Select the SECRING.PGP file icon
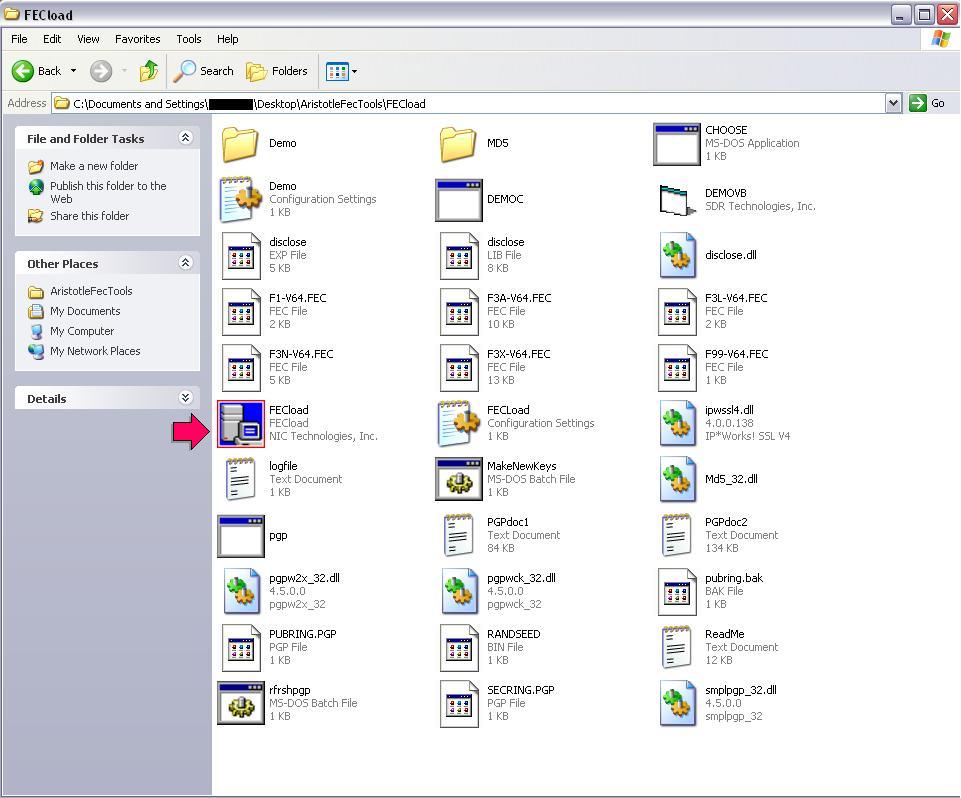961x798 pixels. [459, 704]
